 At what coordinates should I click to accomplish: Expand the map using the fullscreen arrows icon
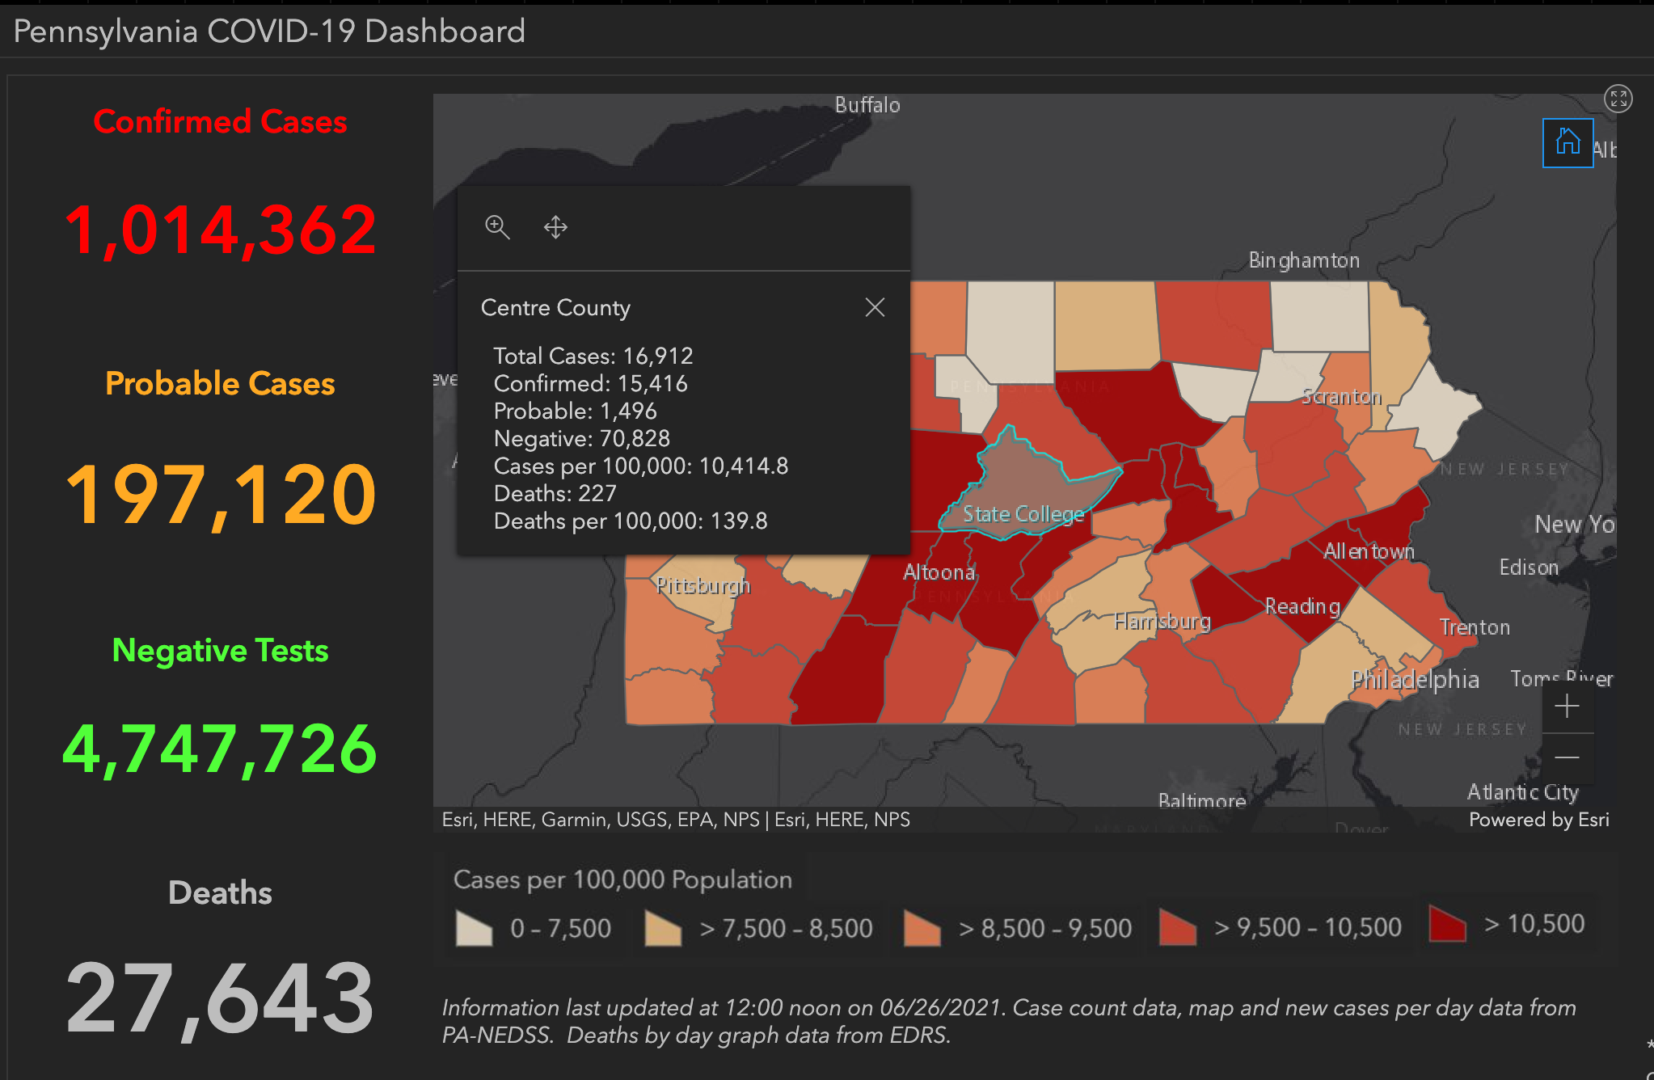point(1618,98)
